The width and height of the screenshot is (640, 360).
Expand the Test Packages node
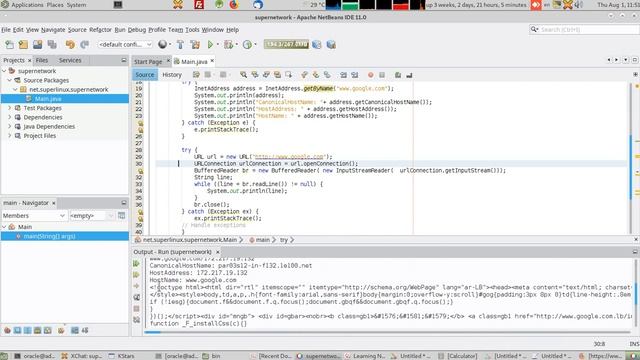tap(10, 108)
